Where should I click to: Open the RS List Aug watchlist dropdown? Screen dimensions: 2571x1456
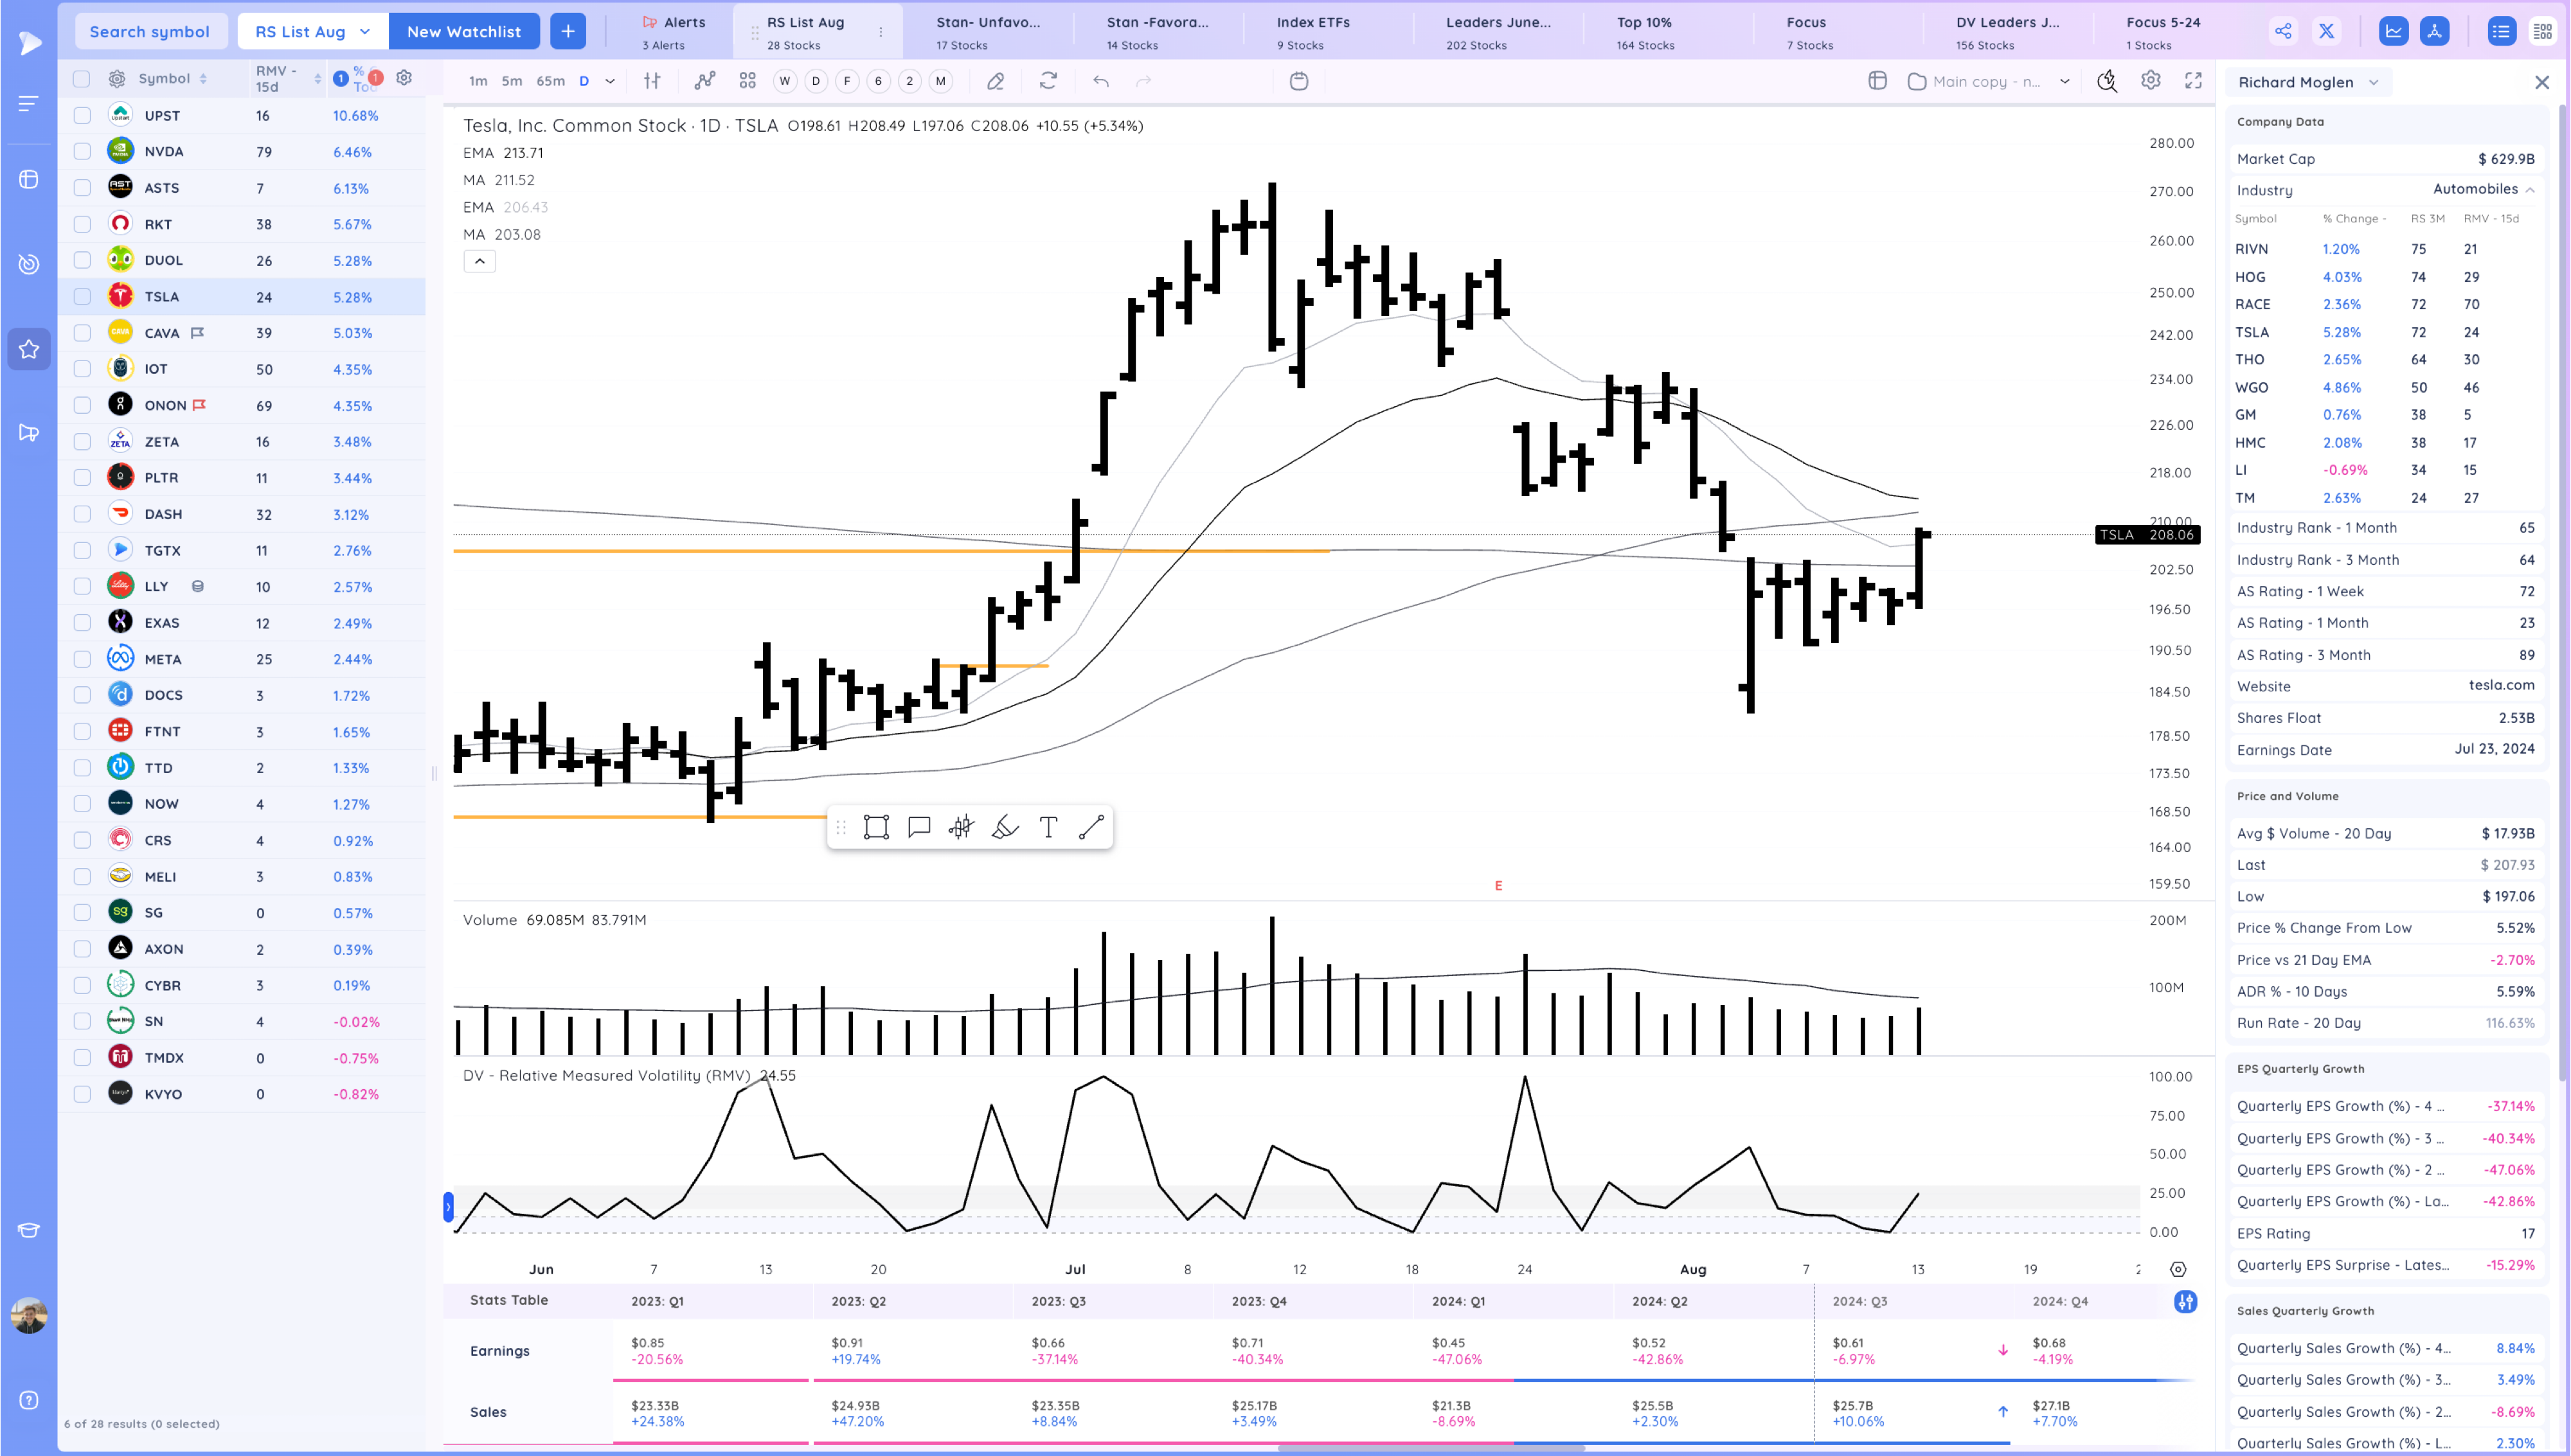(x=312, y=31)
